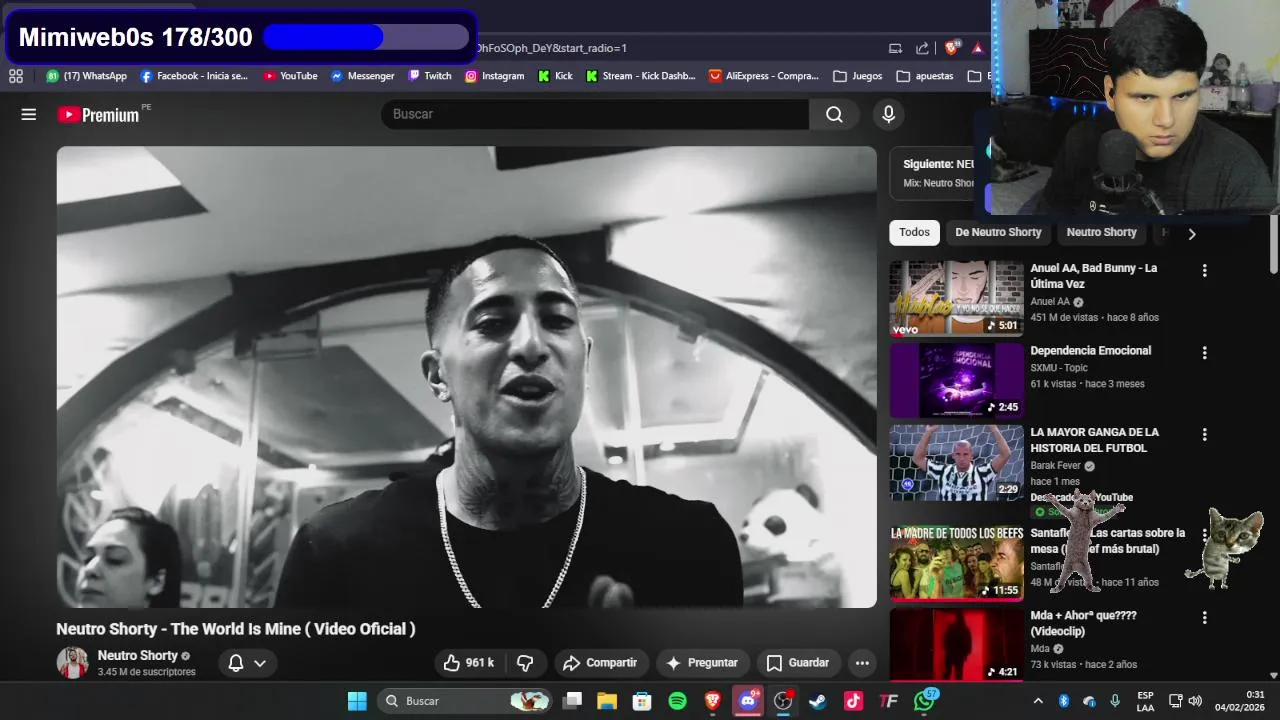The image size is (1280, 720).
Task: Select the Todos filter chip
Action: (x=914, y=232)
